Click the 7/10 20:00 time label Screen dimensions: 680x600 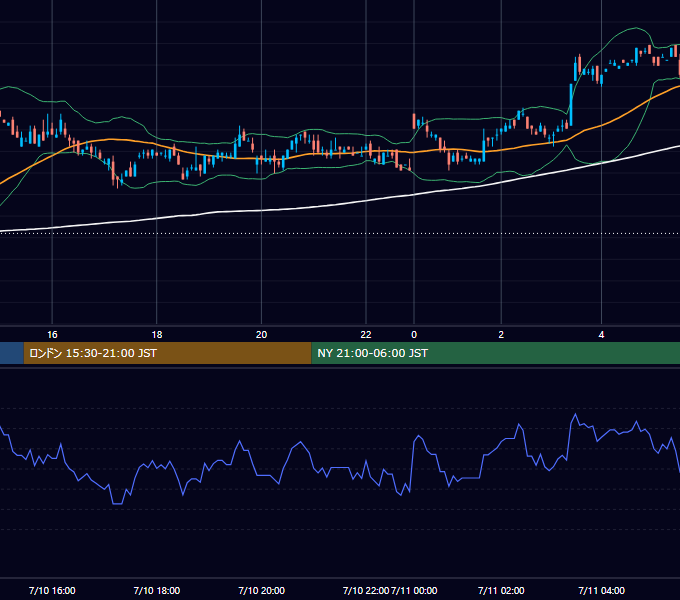tap(262, 590)
